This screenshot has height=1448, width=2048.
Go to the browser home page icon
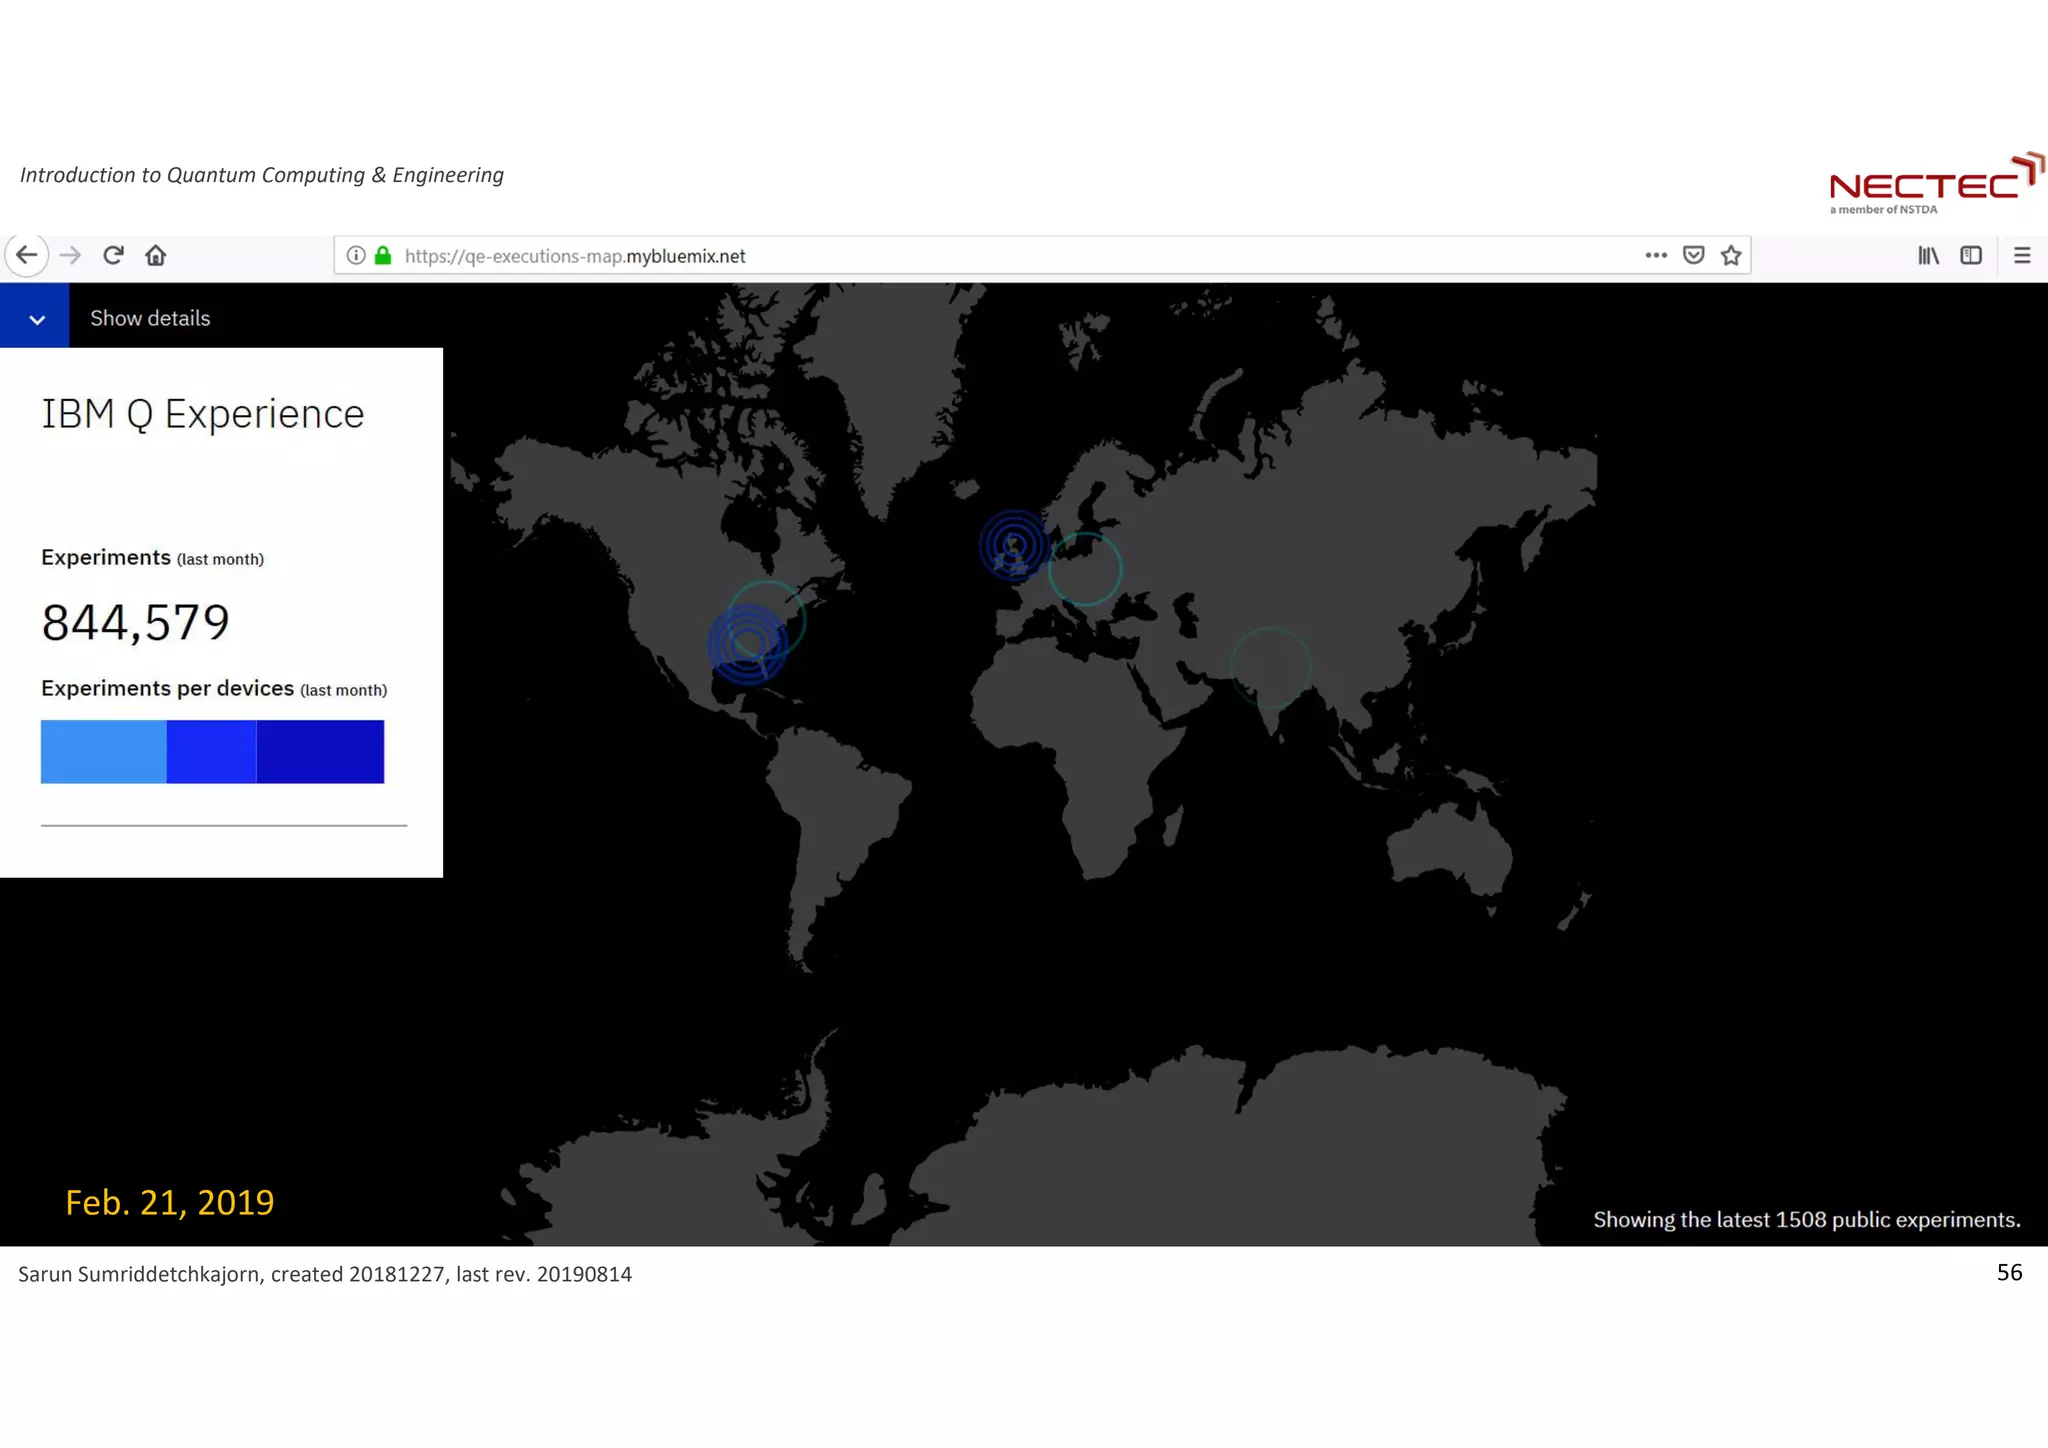coord(156,255)
